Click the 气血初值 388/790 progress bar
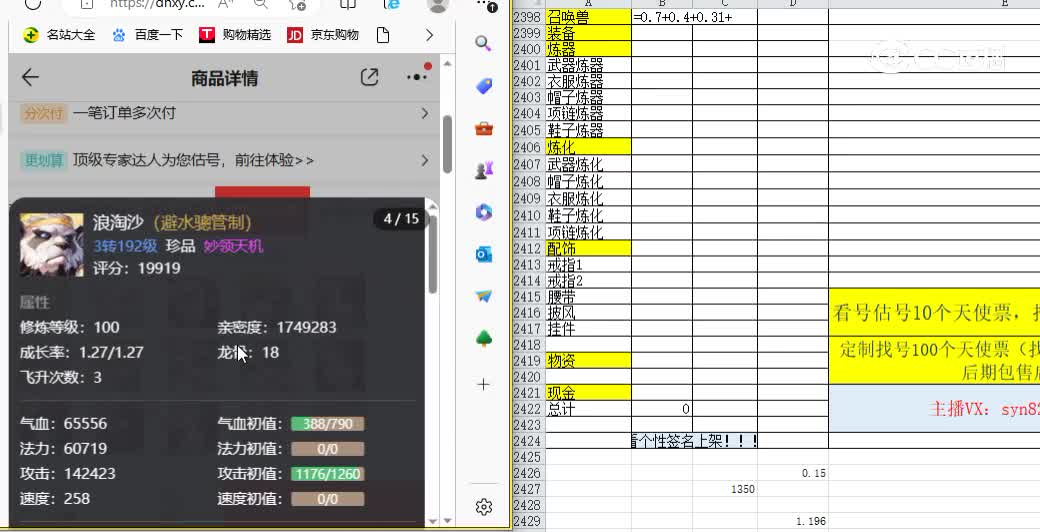 click(327, 424)
